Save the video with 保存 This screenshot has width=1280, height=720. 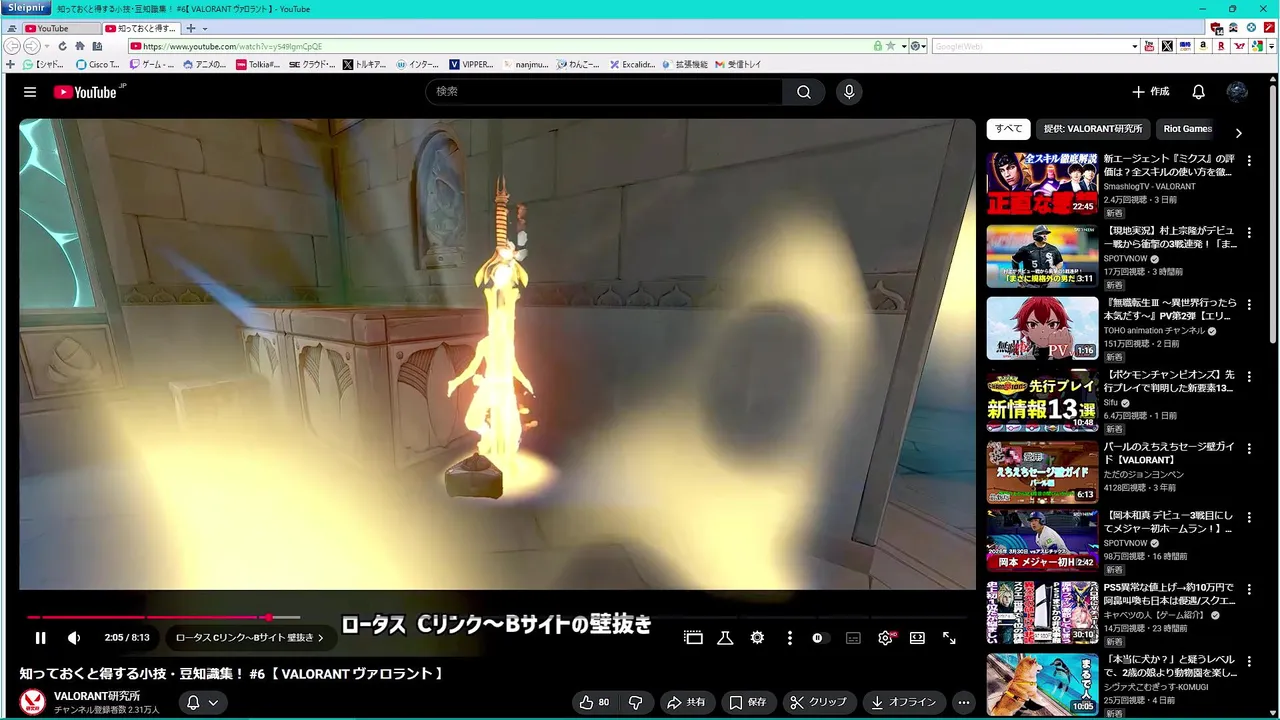[748, 703]
